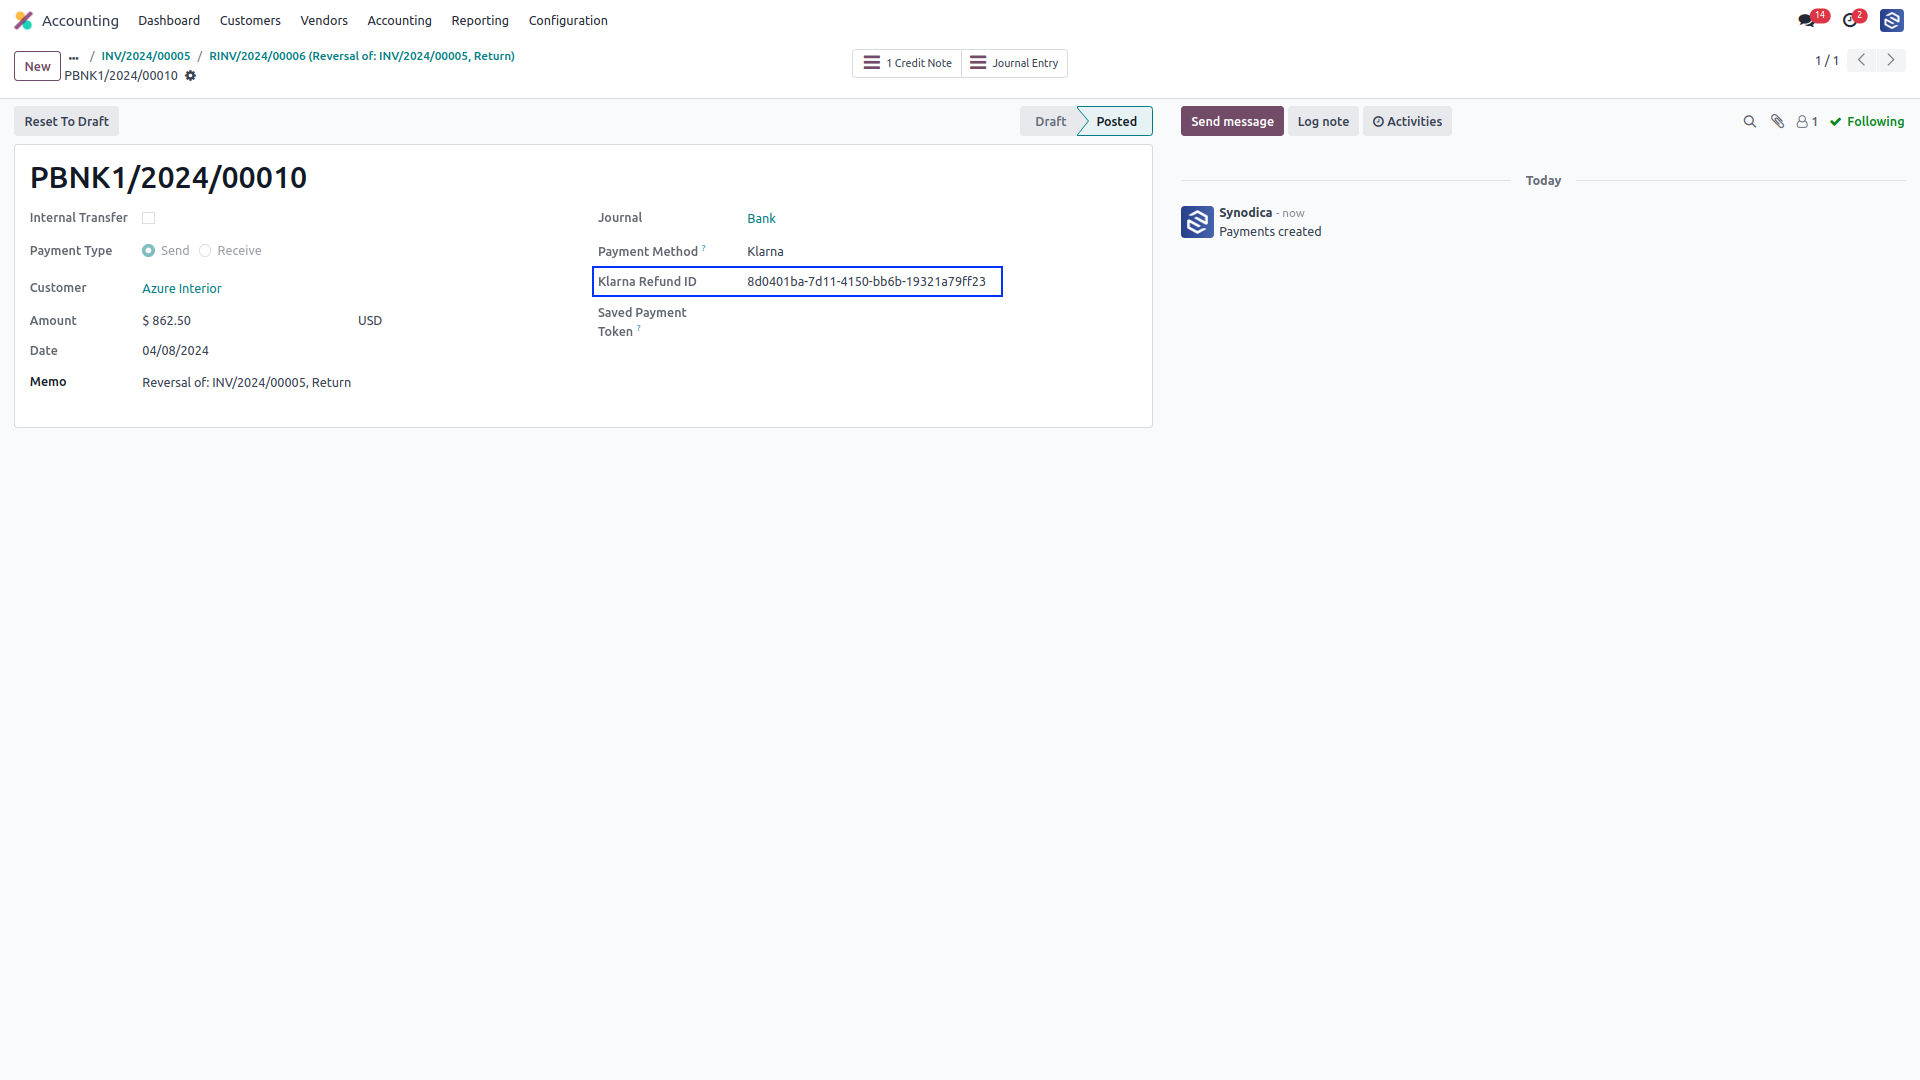Screen dimensions: 1920x1080
Task: Open the Dashboard menu
Action: (169, 20)
